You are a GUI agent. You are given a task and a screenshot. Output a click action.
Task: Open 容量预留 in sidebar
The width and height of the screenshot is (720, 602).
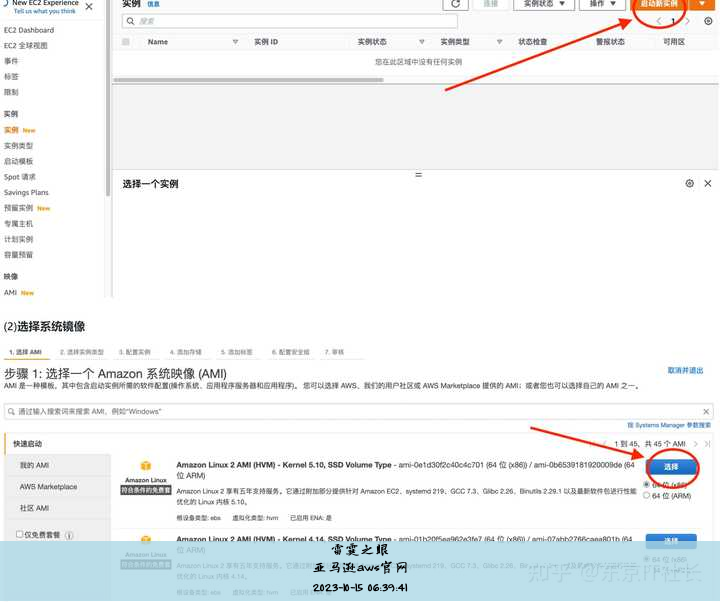(18, 255)
